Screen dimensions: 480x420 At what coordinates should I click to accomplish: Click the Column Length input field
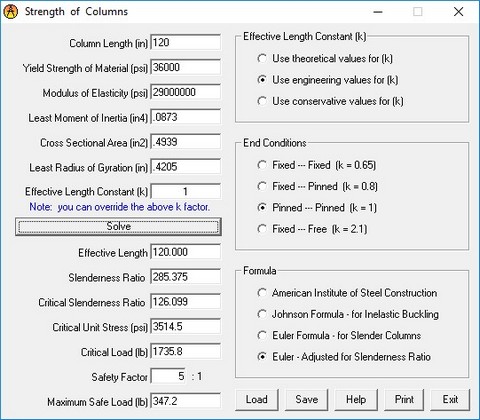click(185, 43)
